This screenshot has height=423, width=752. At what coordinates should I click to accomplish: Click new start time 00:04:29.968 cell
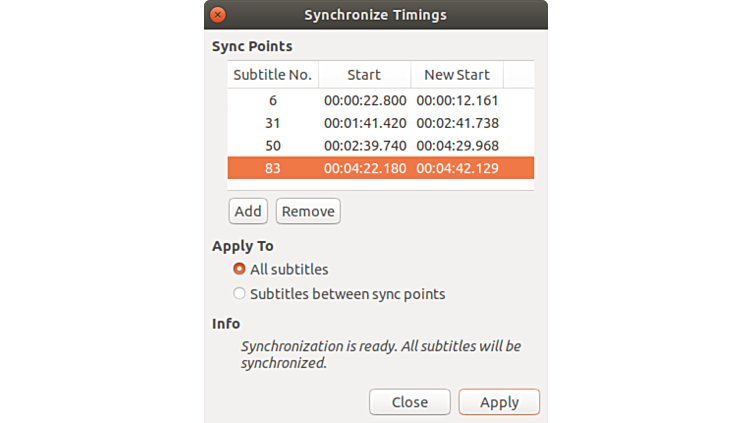coord(457,146)
